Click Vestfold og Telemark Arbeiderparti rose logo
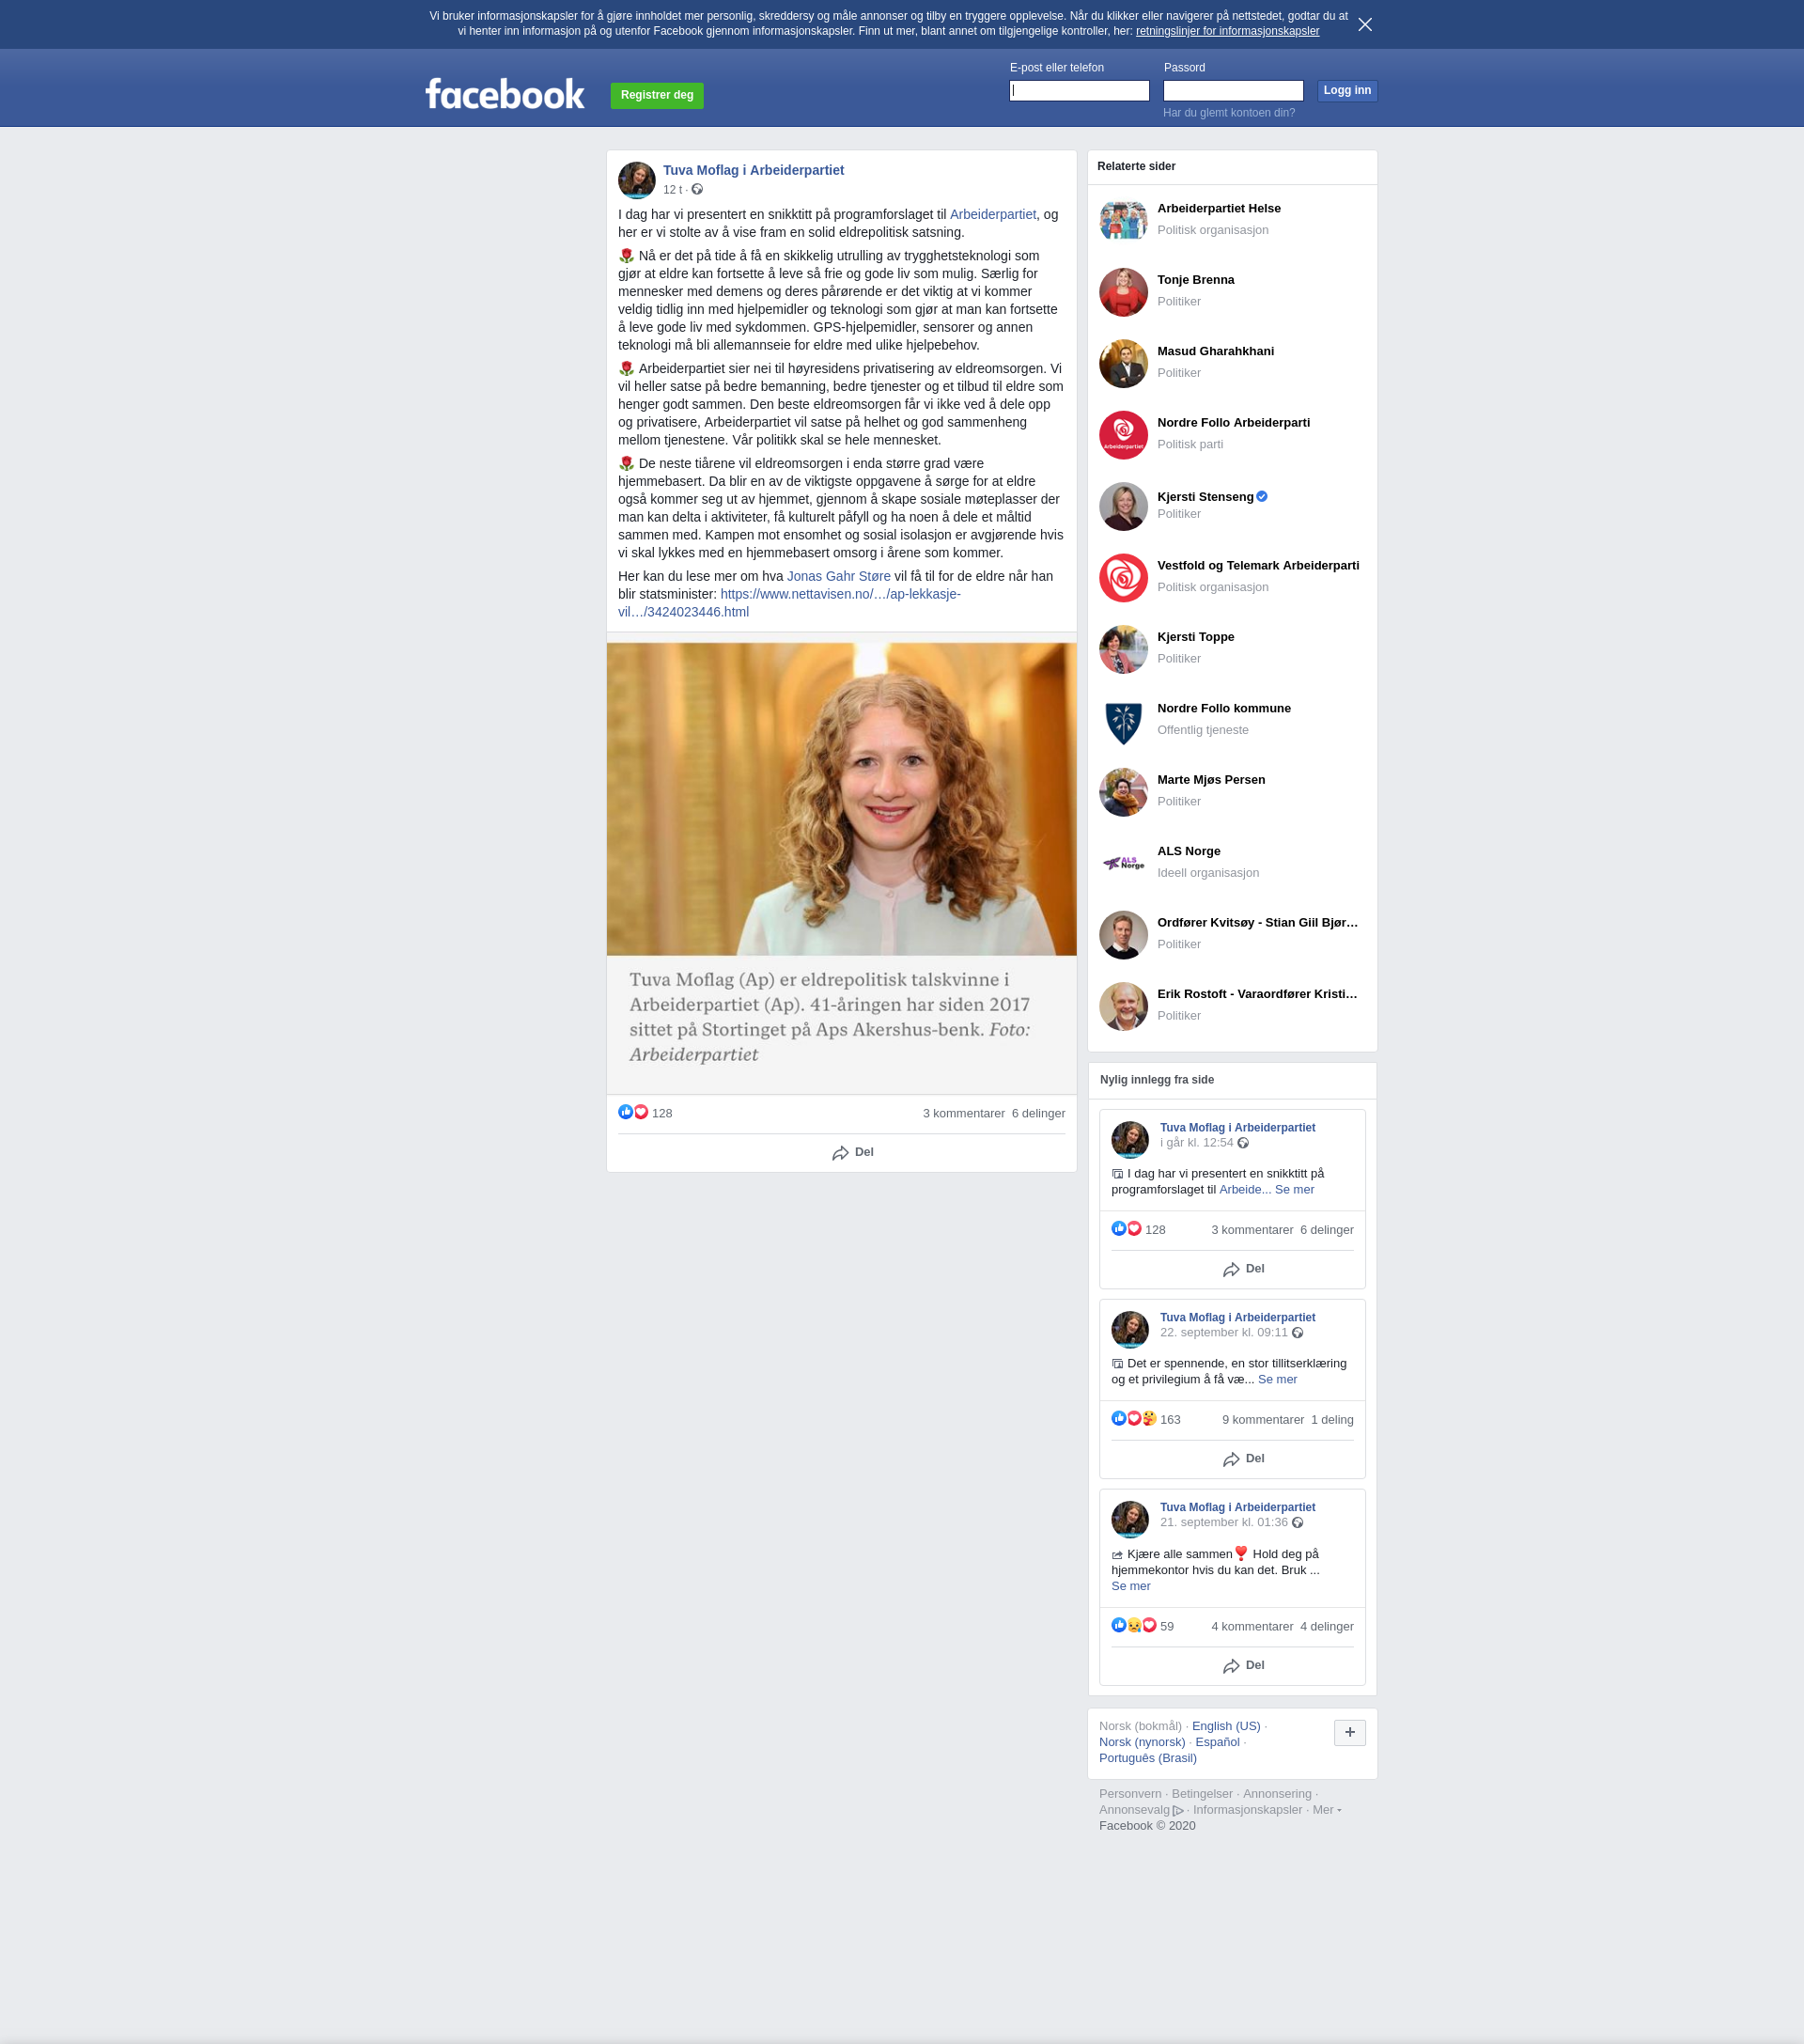The width and height of the screenshot is (1804, 2044). click(x=1123, y=578)
